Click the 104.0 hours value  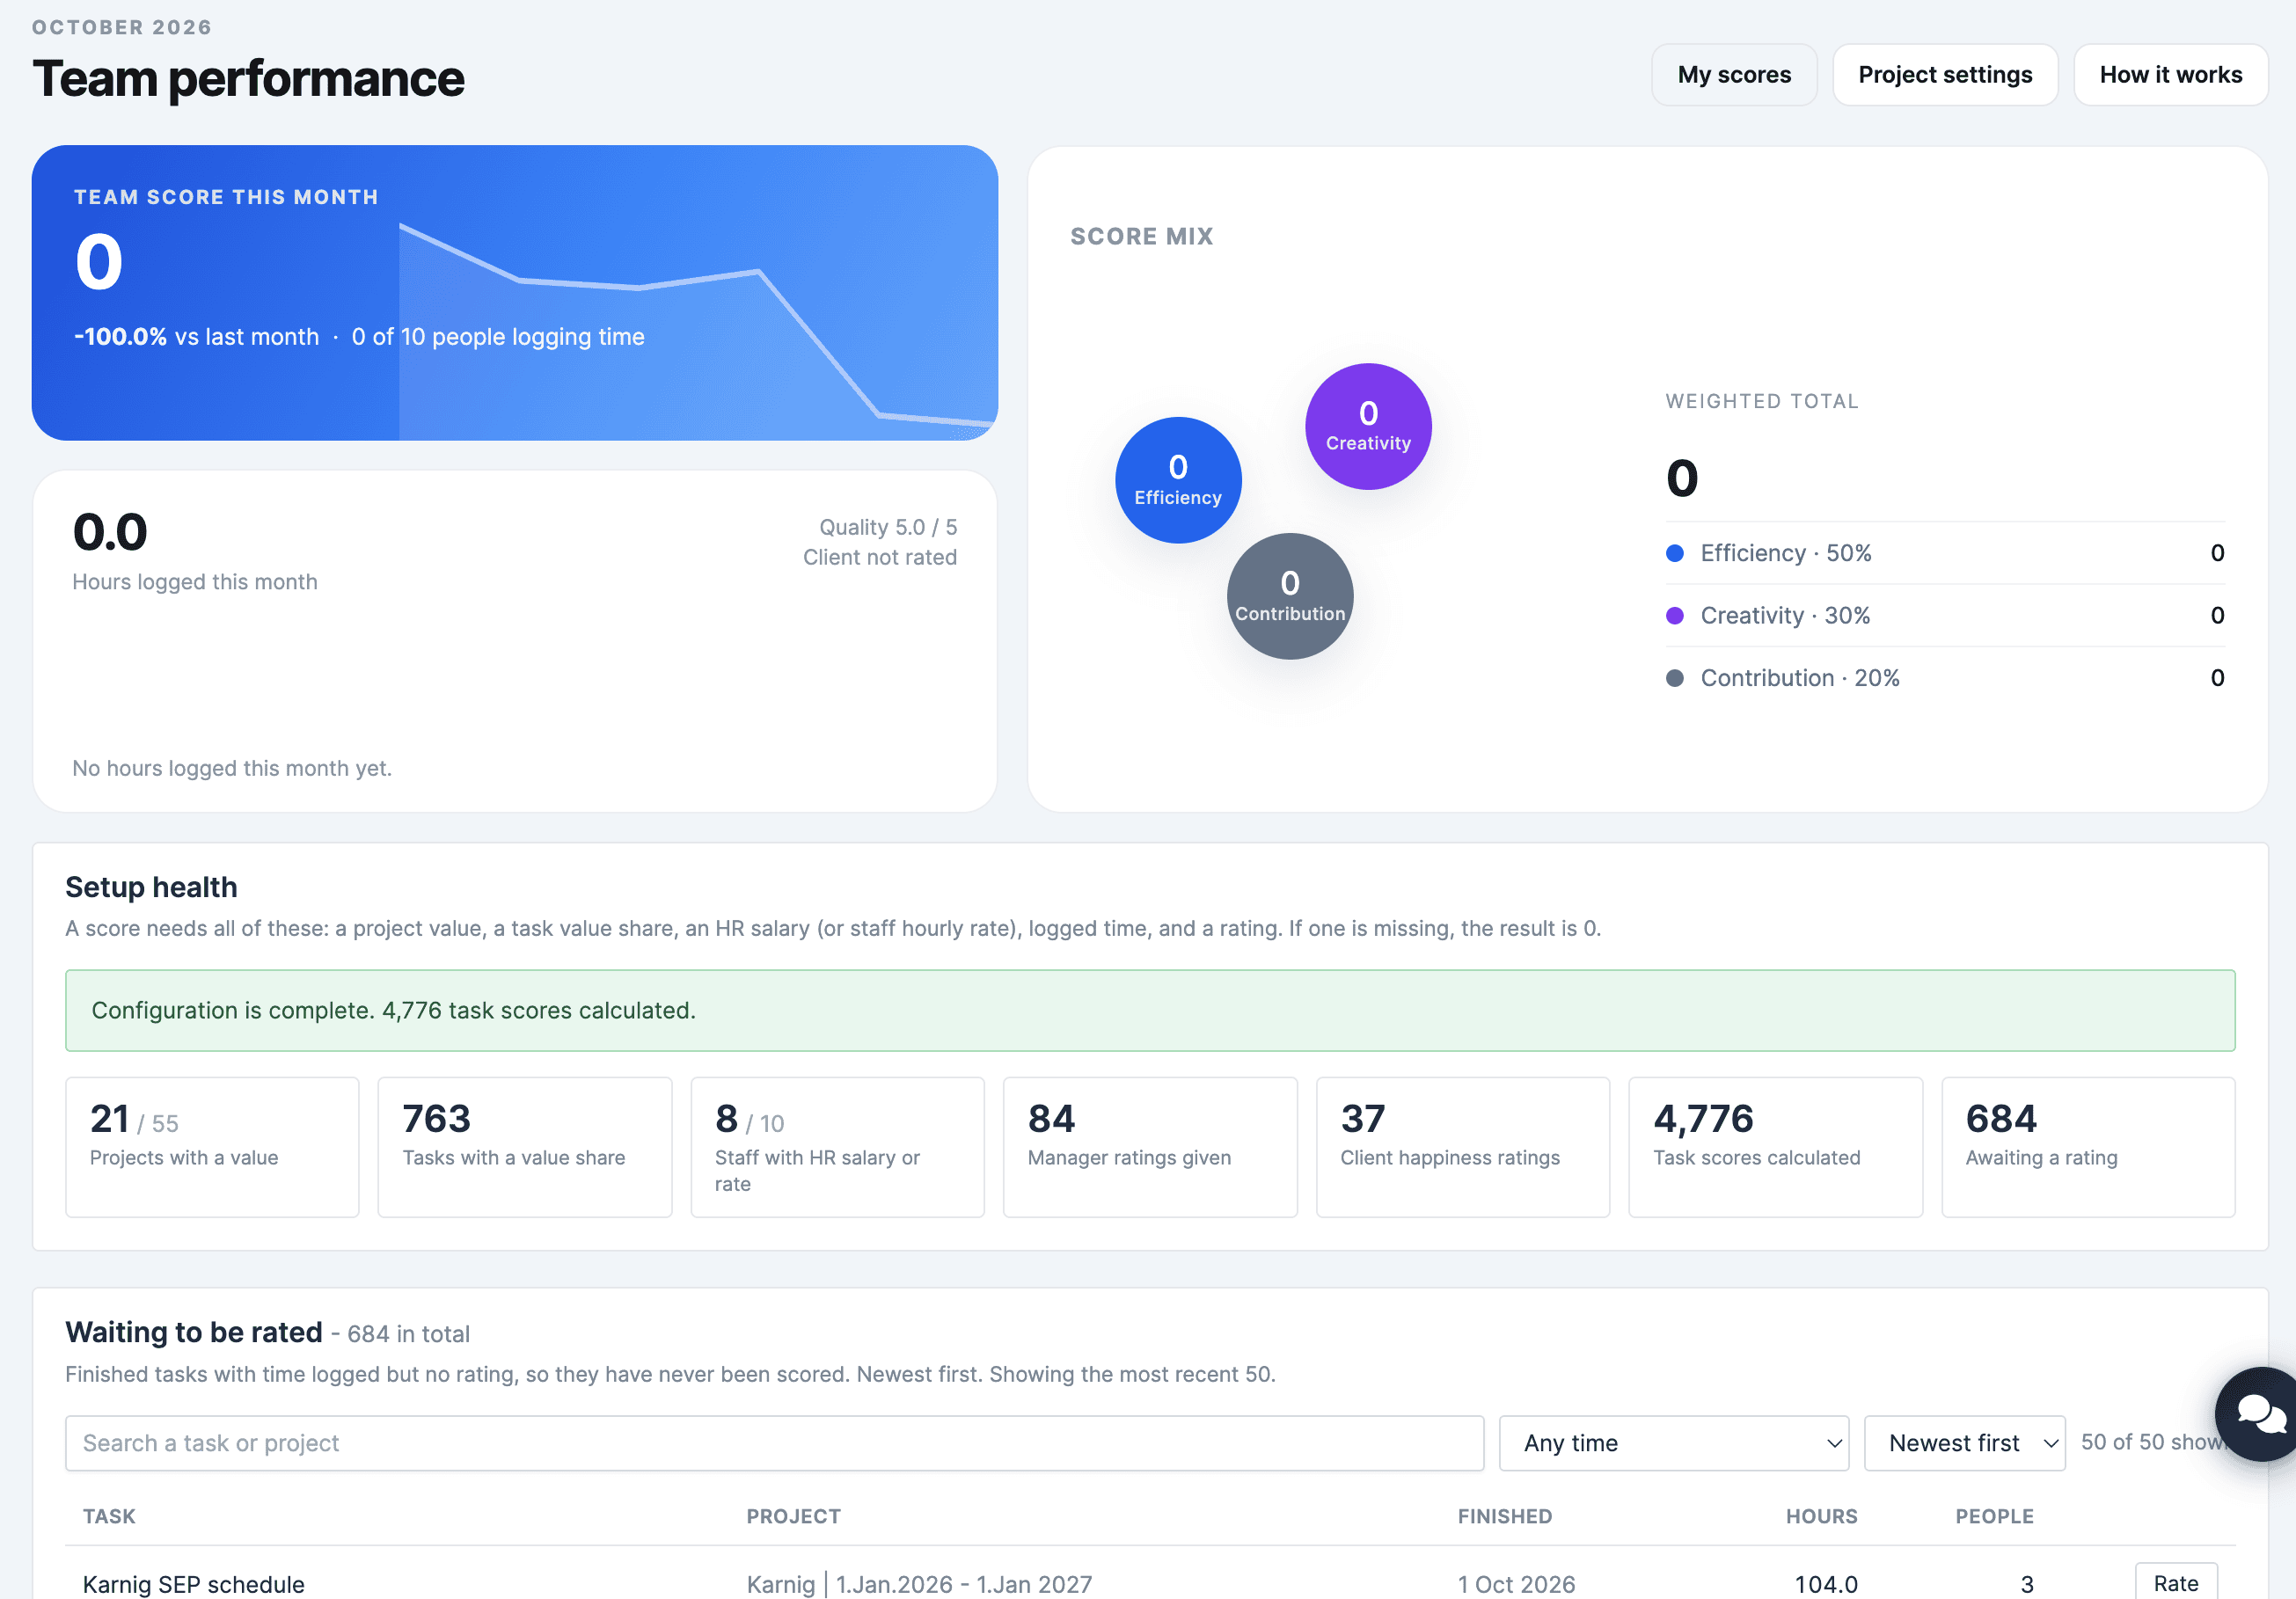(x=1826, y=1584)
